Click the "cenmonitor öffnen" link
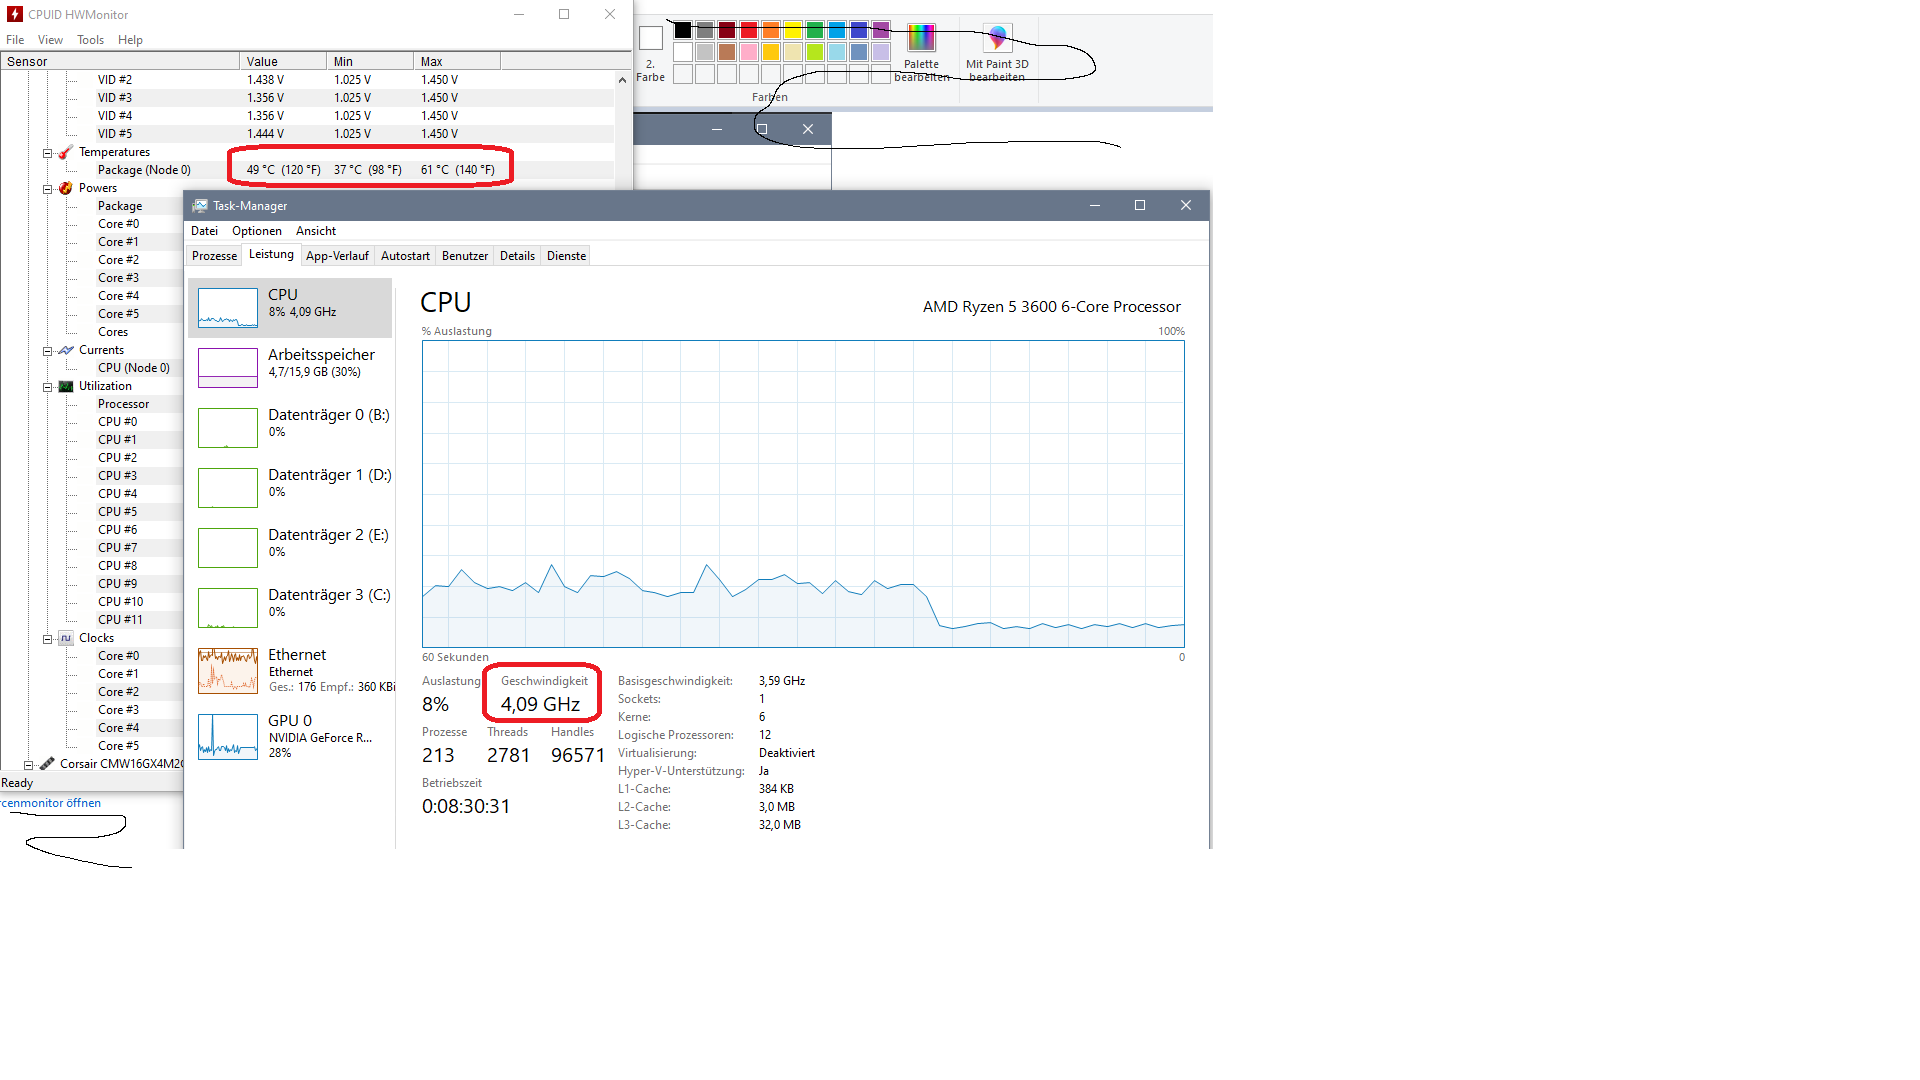1920x1080 pixels. tap(52, 803)
